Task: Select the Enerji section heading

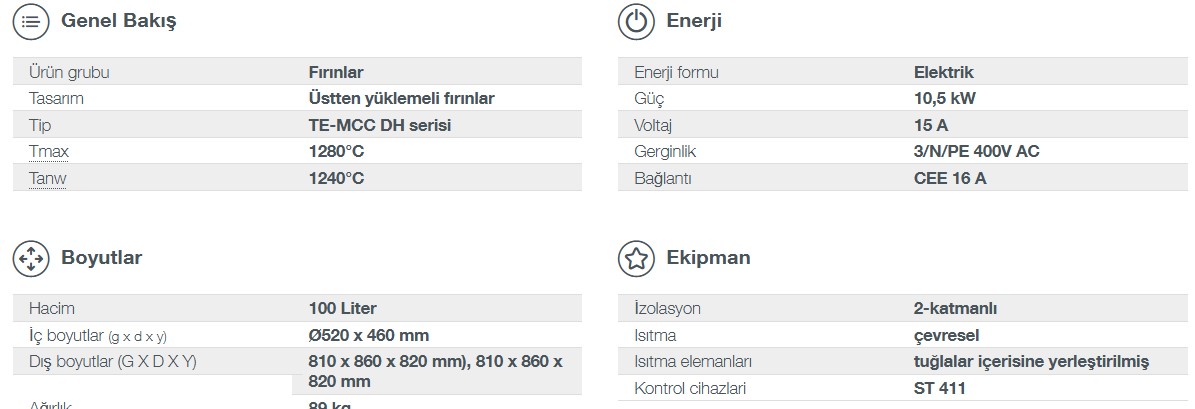Action: point(694,21)
